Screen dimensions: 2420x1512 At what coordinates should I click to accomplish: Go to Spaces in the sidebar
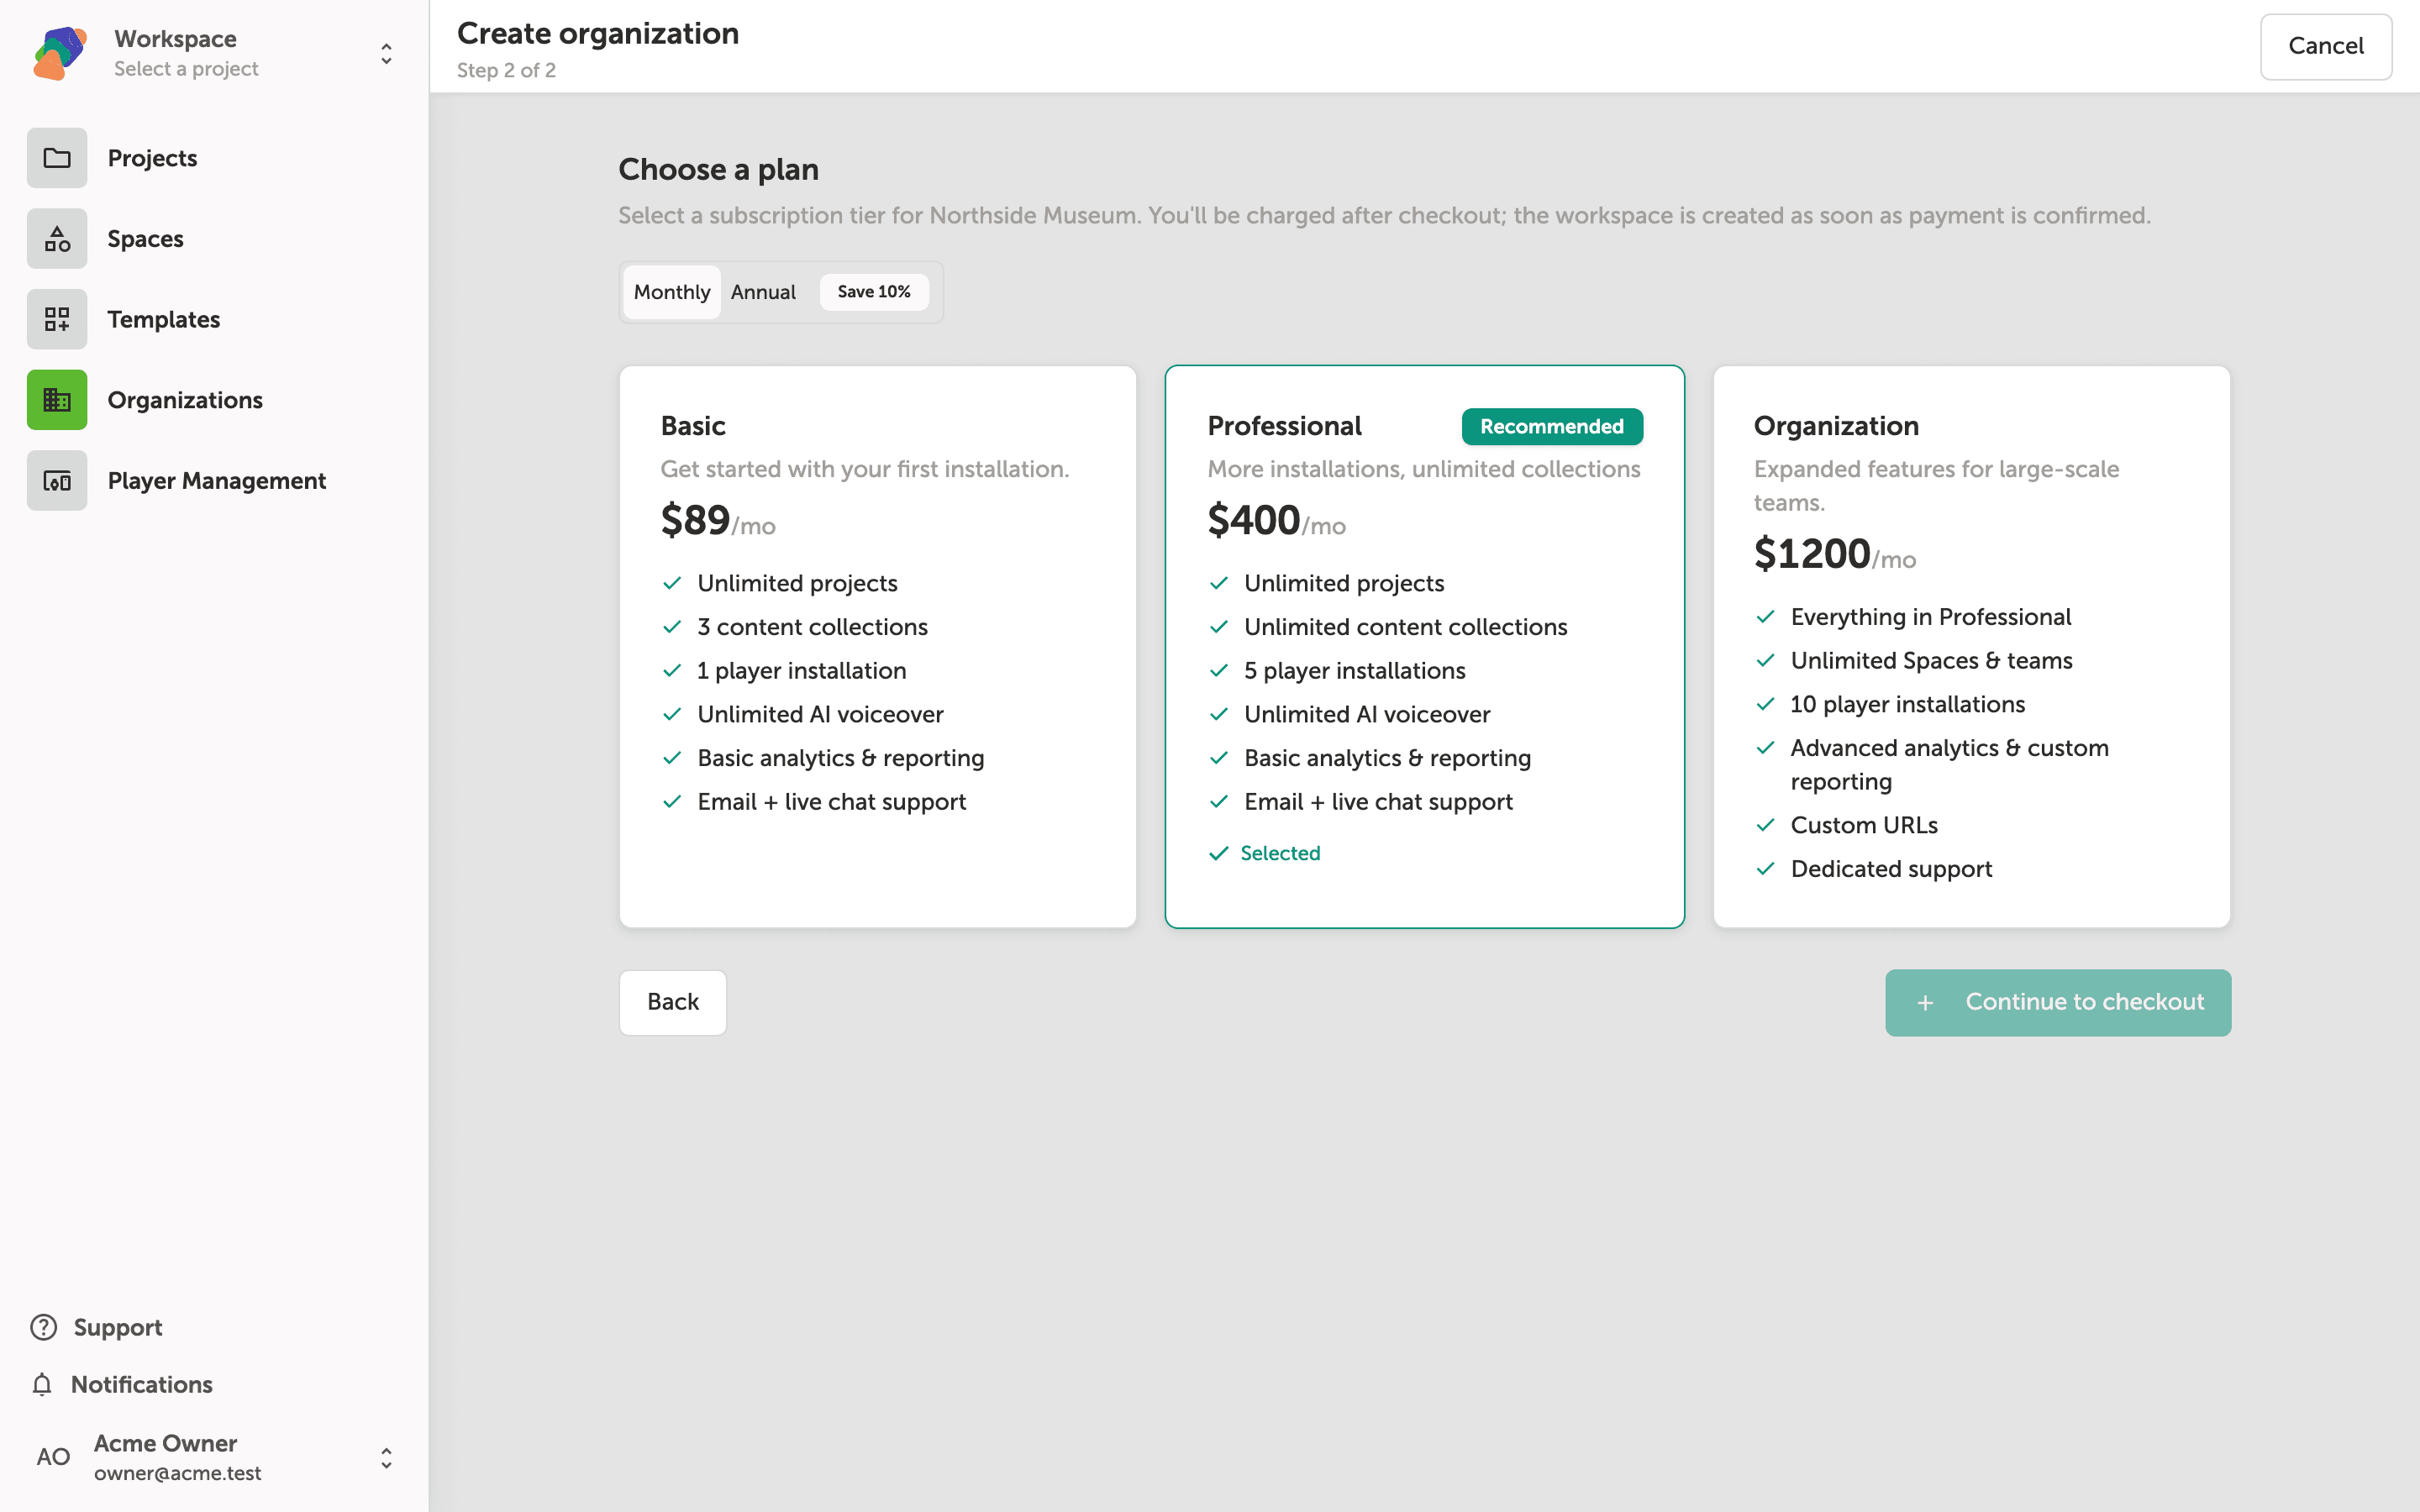(x=214, y=239)
